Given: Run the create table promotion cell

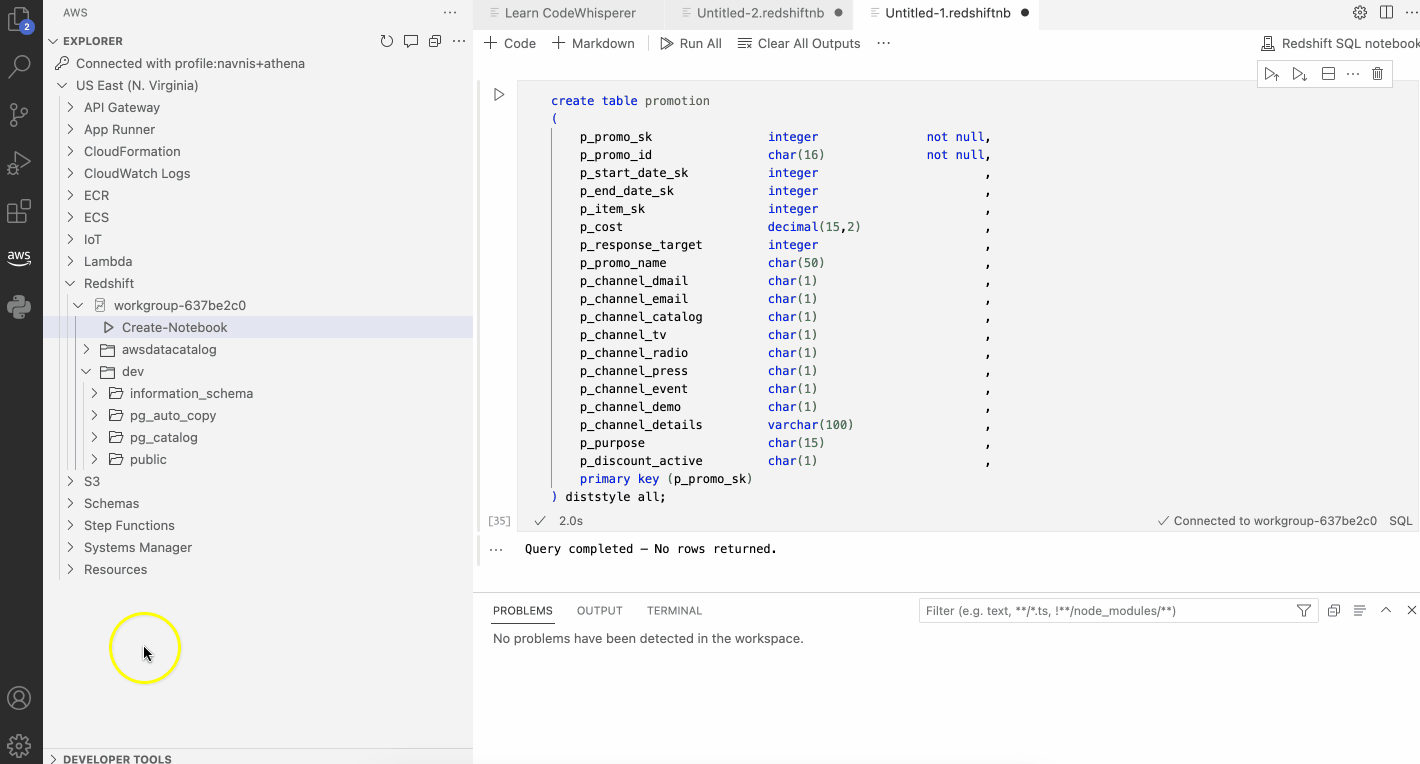Looking at the screenshot, I should pos(499,95).
